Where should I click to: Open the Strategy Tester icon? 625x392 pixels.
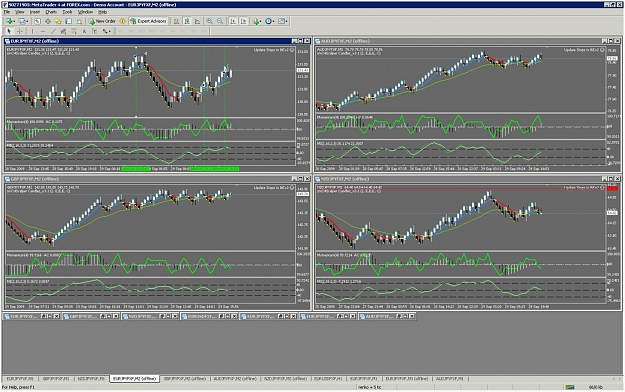(79, 21)
